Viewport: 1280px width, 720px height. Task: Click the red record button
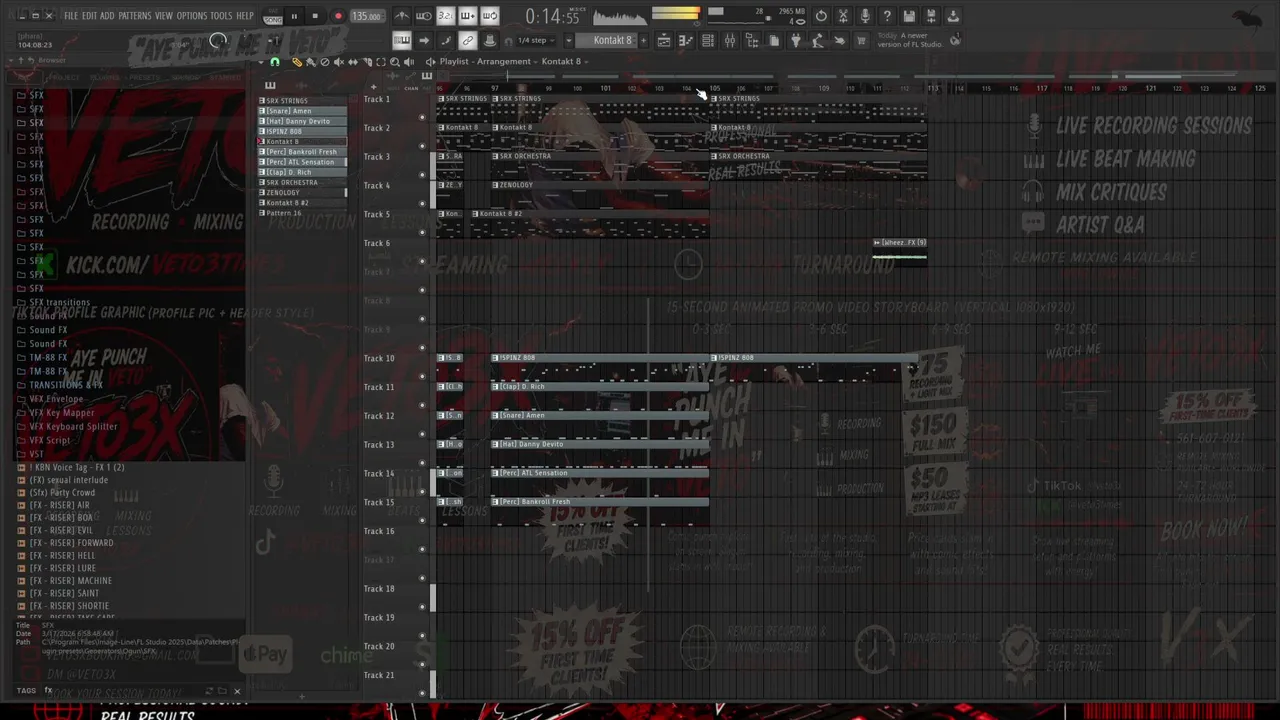click(x=338, y=16)
